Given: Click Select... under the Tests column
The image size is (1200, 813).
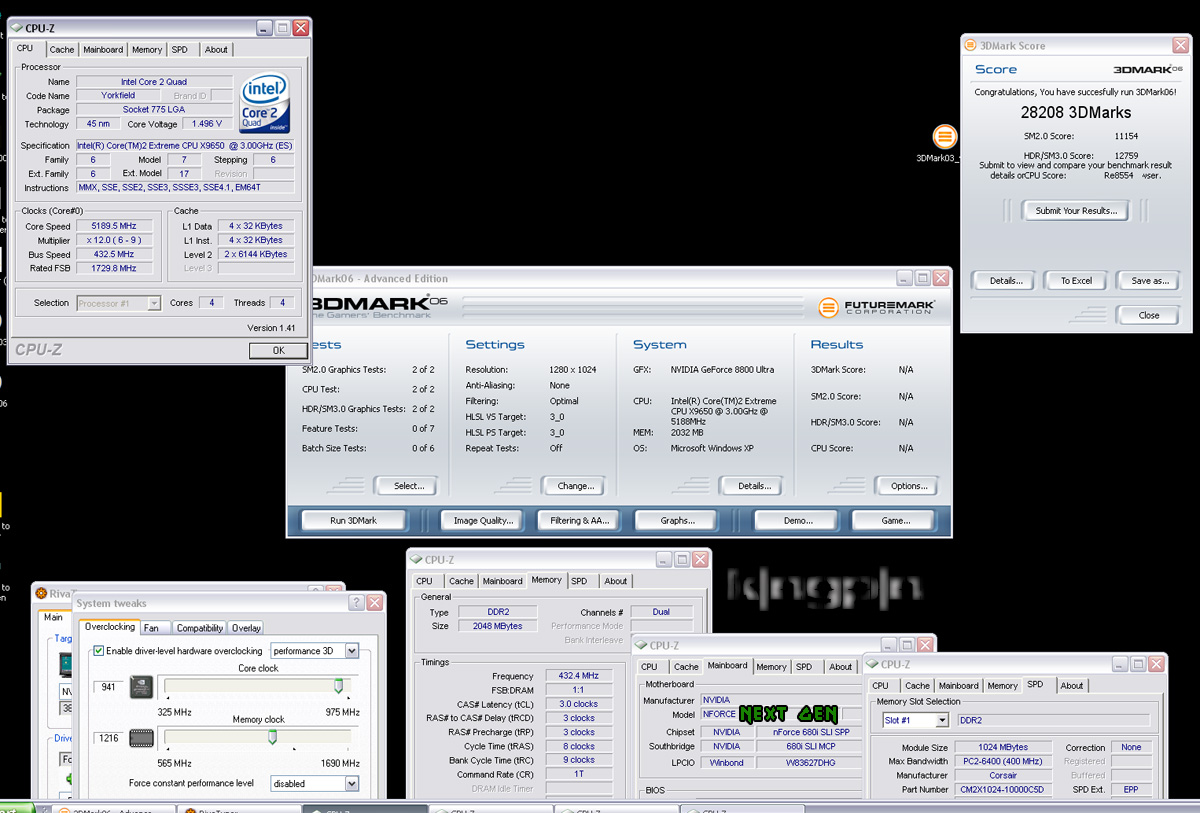Looking at the screenshot, I should click(x=408, y=486).
